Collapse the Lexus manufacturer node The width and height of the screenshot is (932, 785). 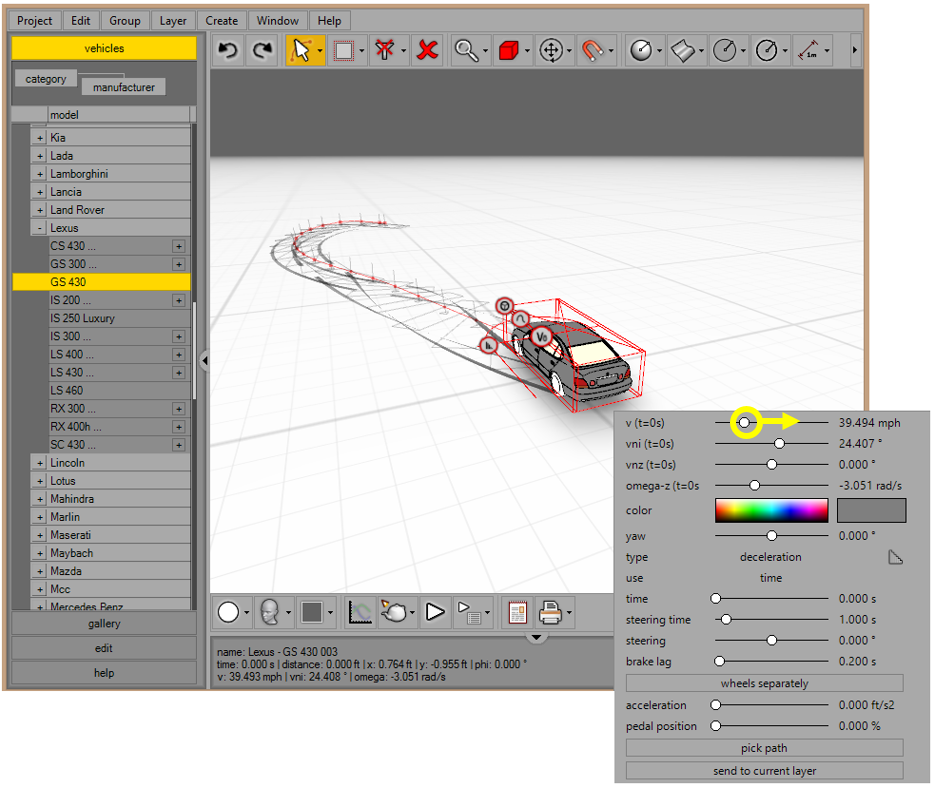[40, 228]
